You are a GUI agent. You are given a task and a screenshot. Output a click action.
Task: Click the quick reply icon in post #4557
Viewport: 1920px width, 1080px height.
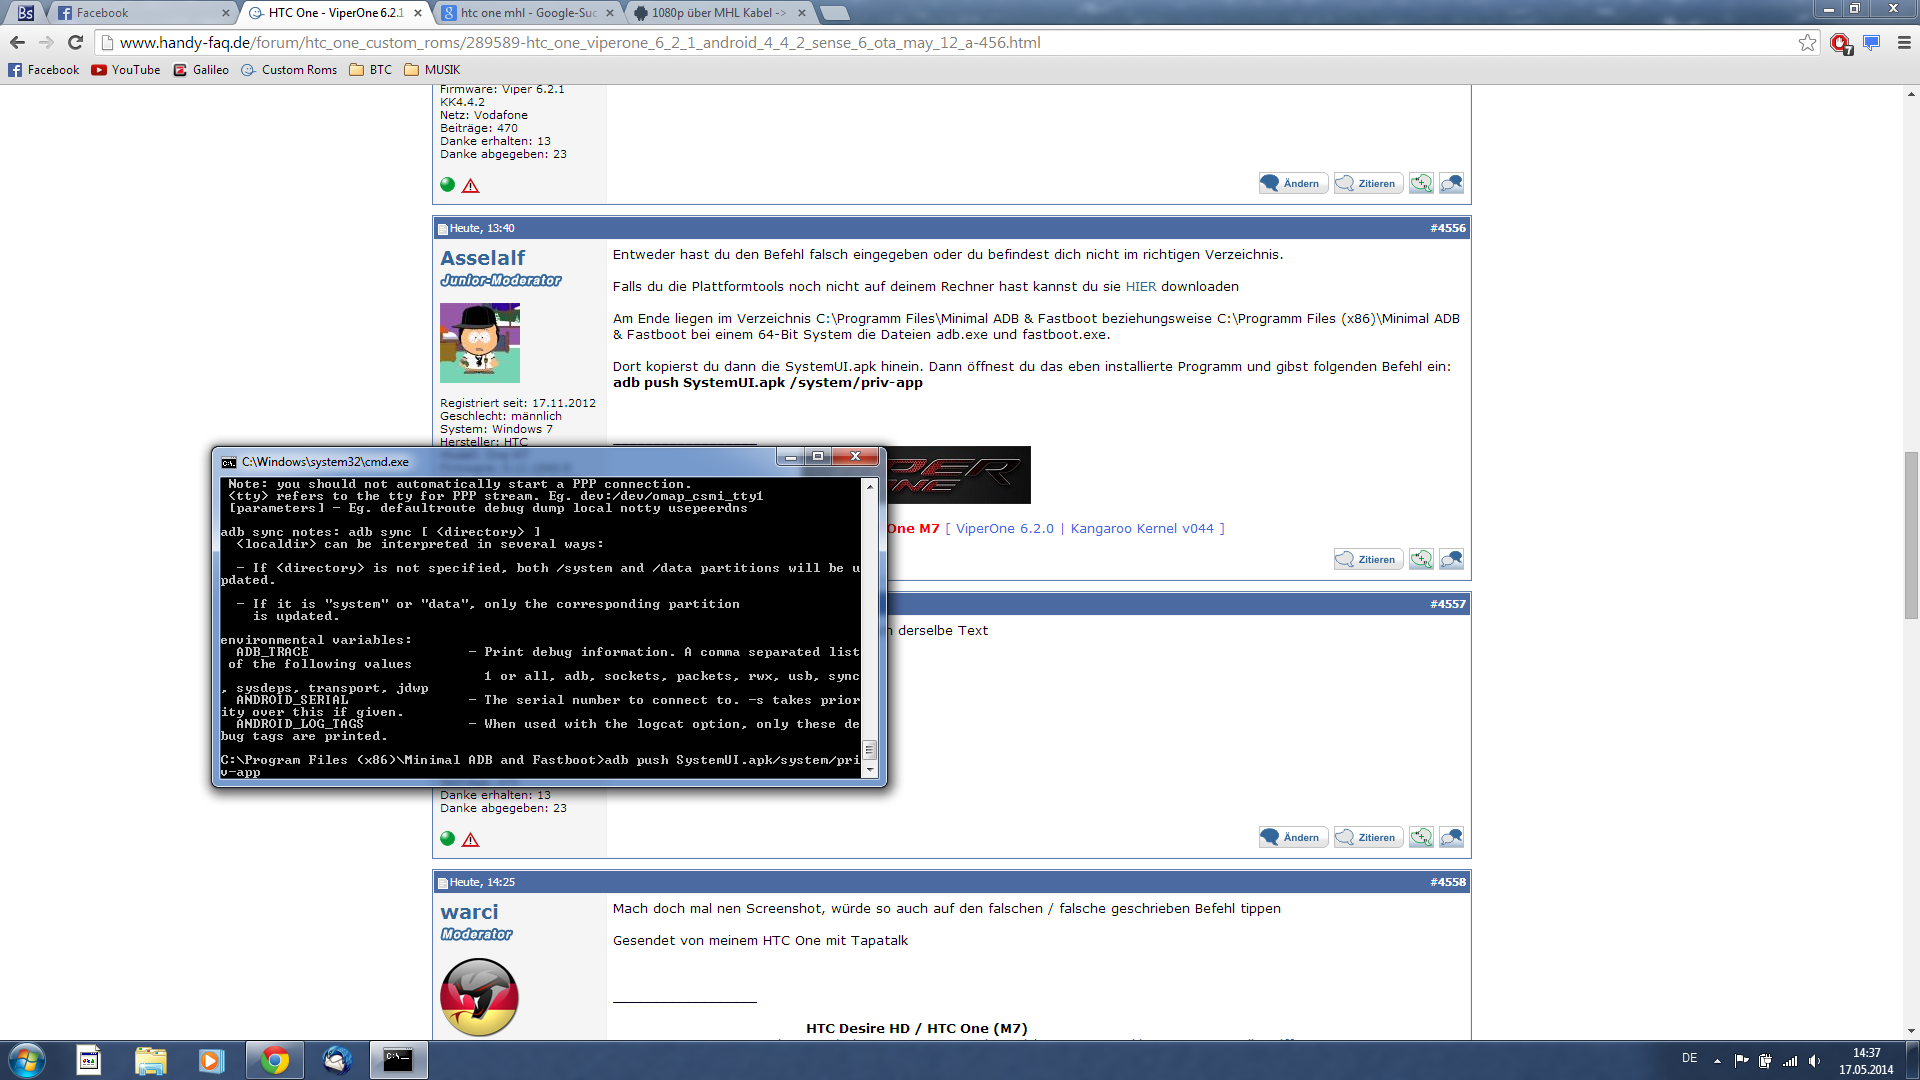(x=1452, y=837)
